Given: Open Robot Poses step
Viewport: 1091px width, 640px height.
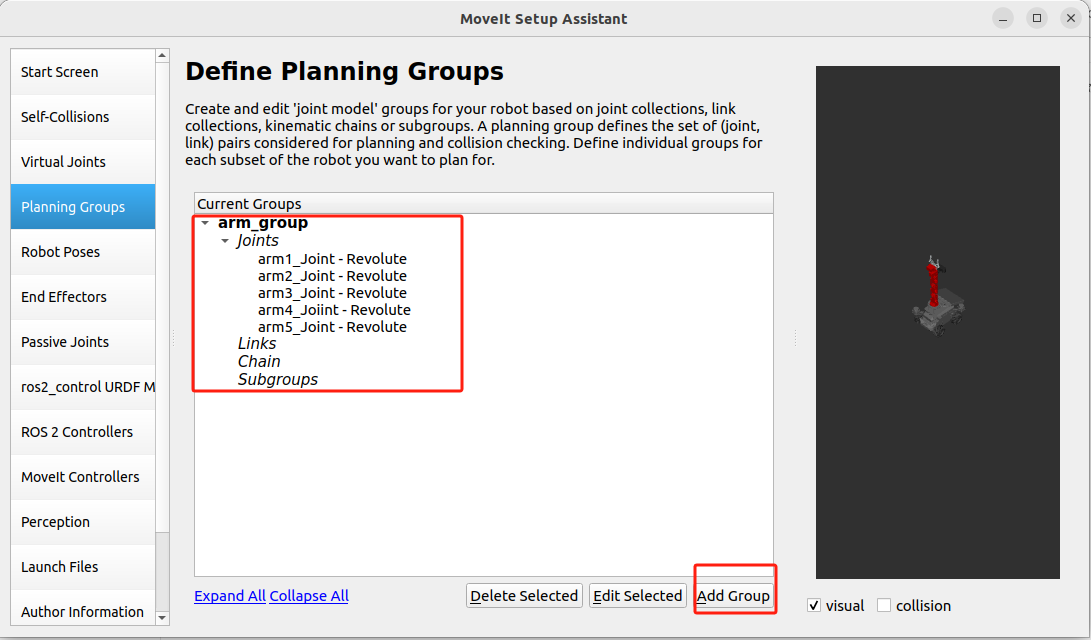Looking at the screenshot, I should point(83,252).
